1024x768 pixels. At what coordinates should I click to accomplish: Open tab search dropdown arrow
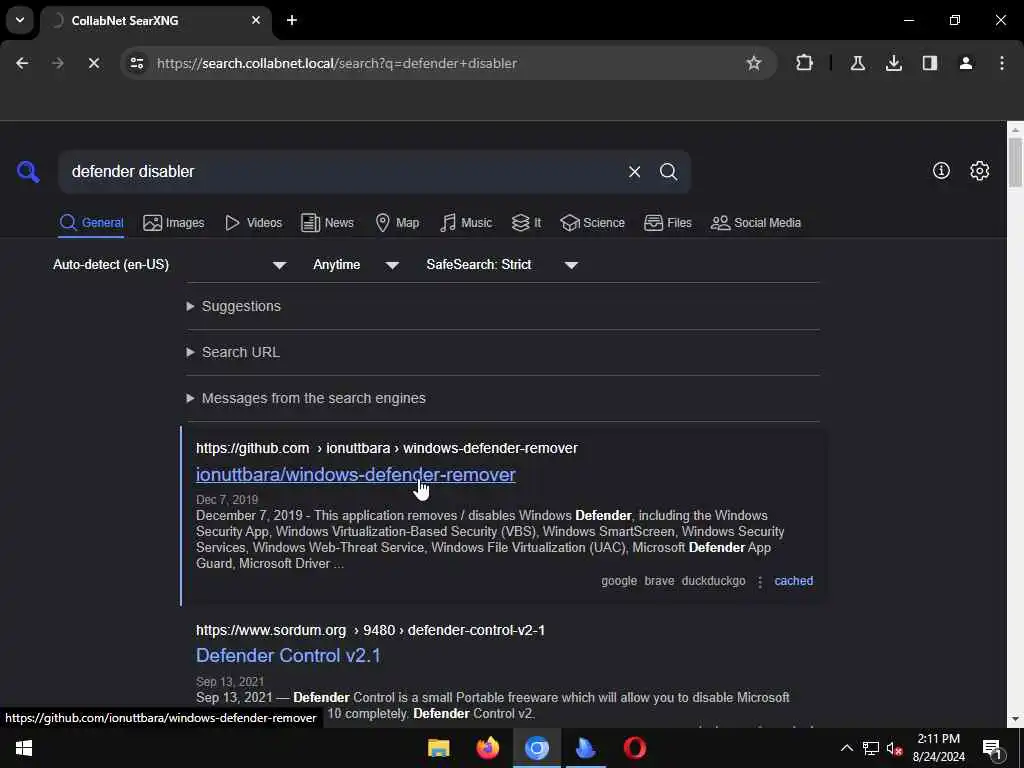(20, 20)
